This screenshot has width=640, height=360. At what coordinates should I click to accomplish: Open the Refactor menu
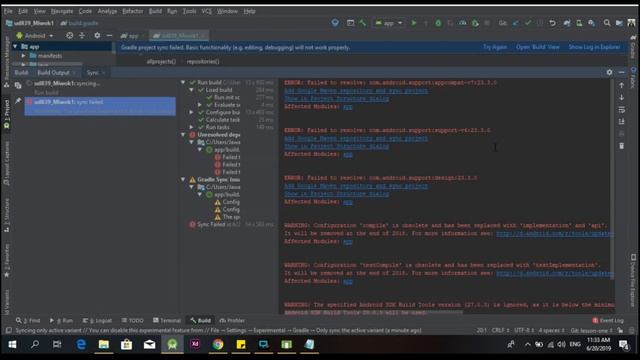click(133, 11)
